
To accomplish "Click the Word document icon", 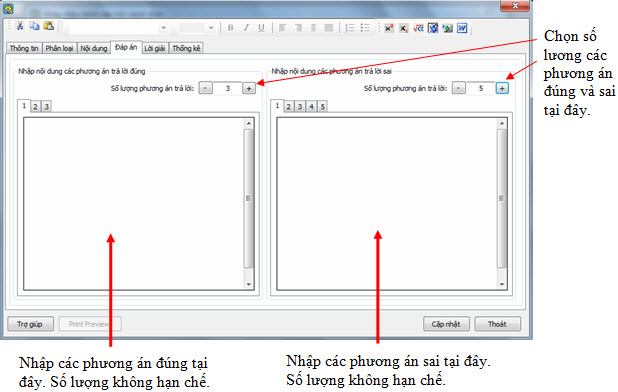I will coord(462,28).
